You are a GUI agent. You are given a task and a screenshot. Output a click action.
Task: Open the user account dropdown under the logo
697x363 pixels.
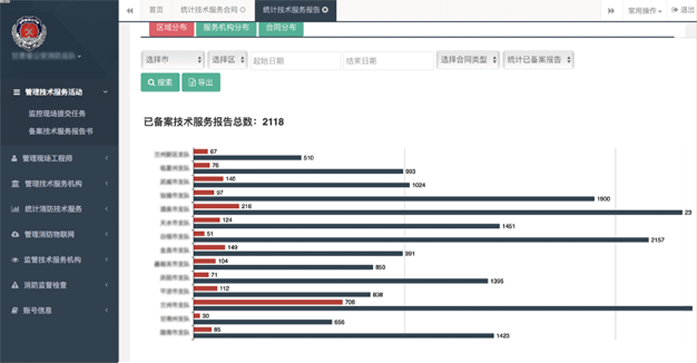(x=47, y=56)
